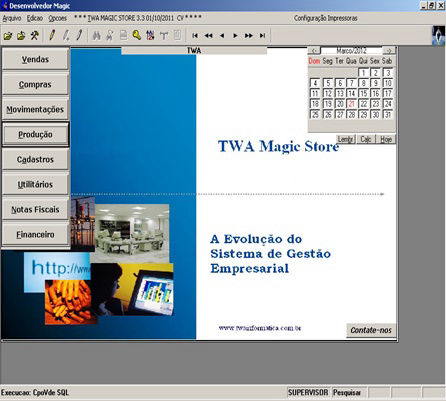Viewport: 446px width, 401px height.
Task: Click the gray pencil icon in toolbar
Action: [x=66, y=35]
